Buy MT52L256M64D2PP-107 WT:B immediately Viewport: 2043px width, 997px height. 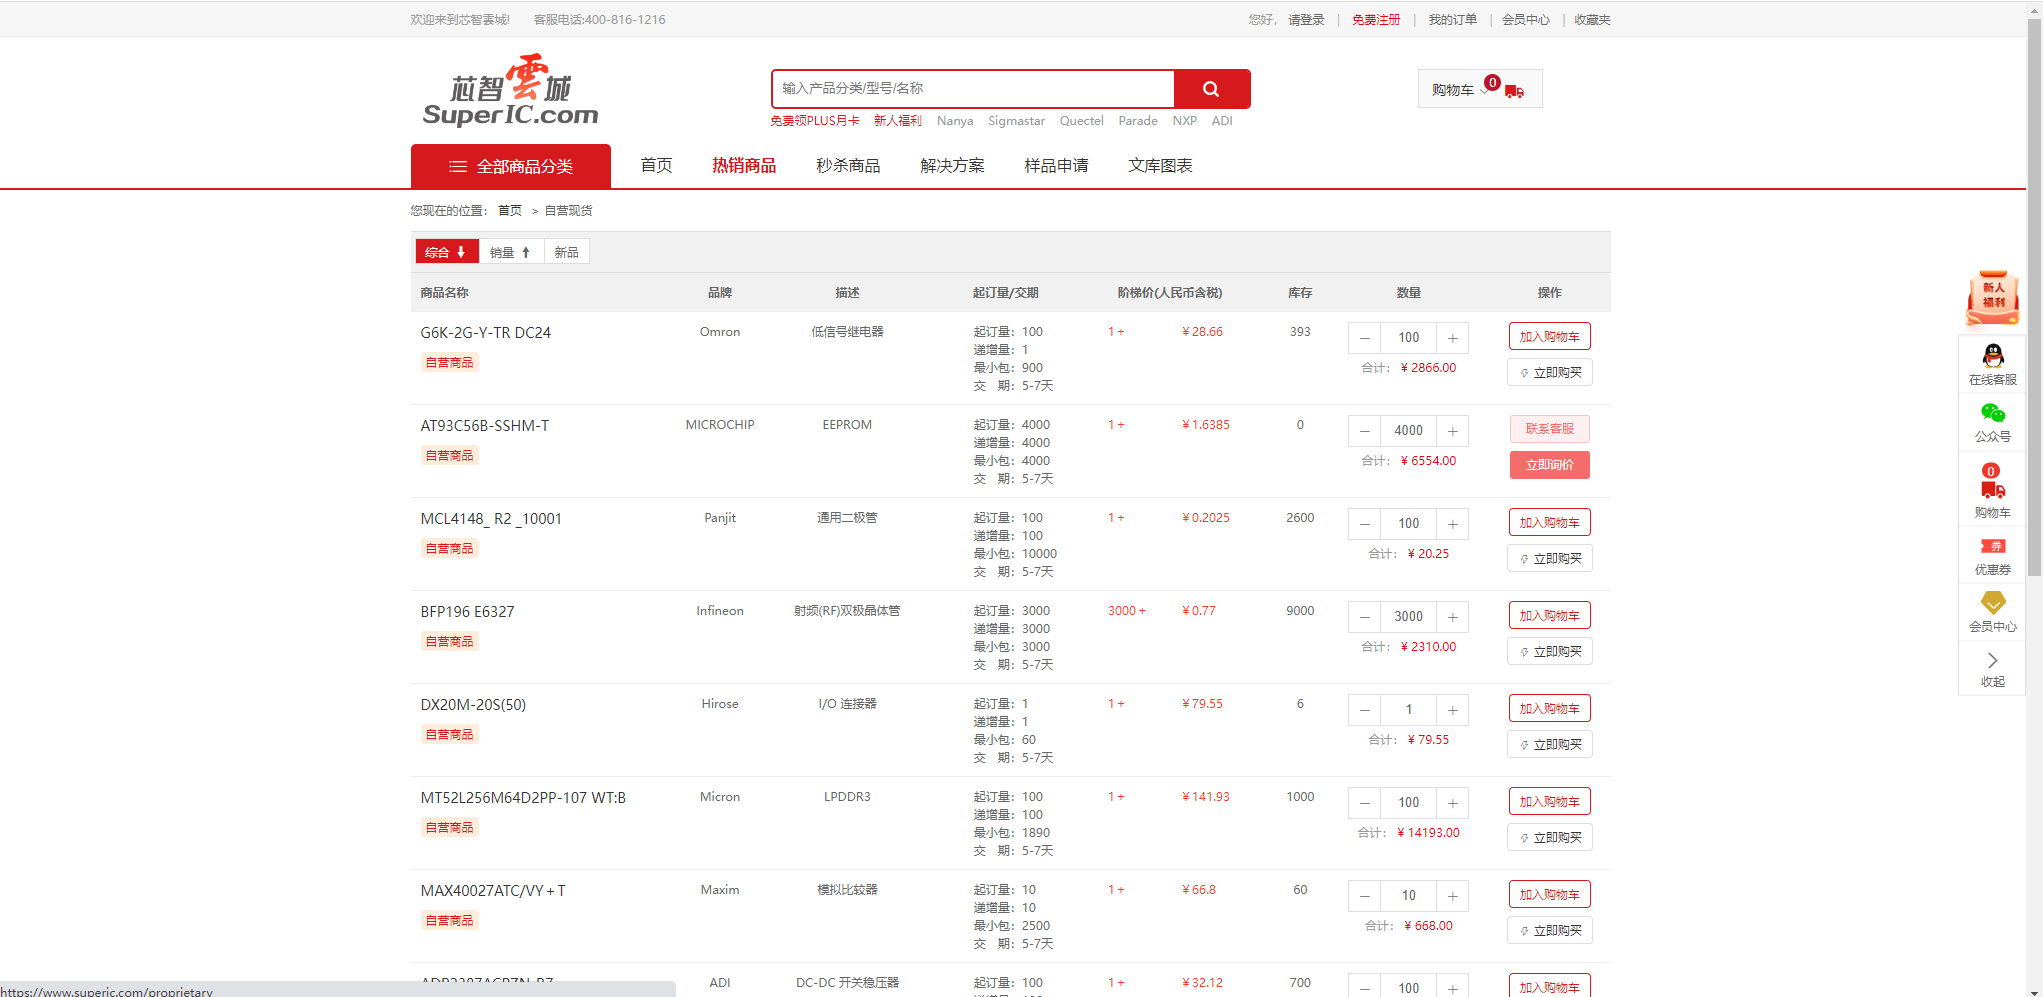point(1549,838)
